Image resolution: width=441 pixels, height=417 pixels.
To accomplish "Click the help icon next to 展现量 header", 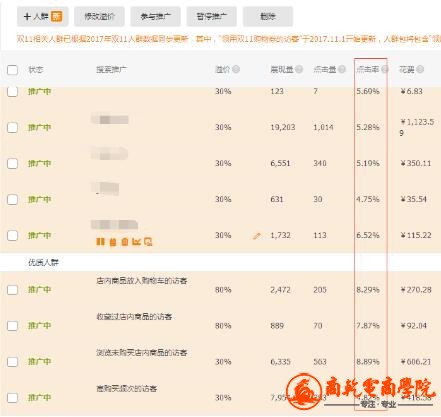I will pos(299,69).
